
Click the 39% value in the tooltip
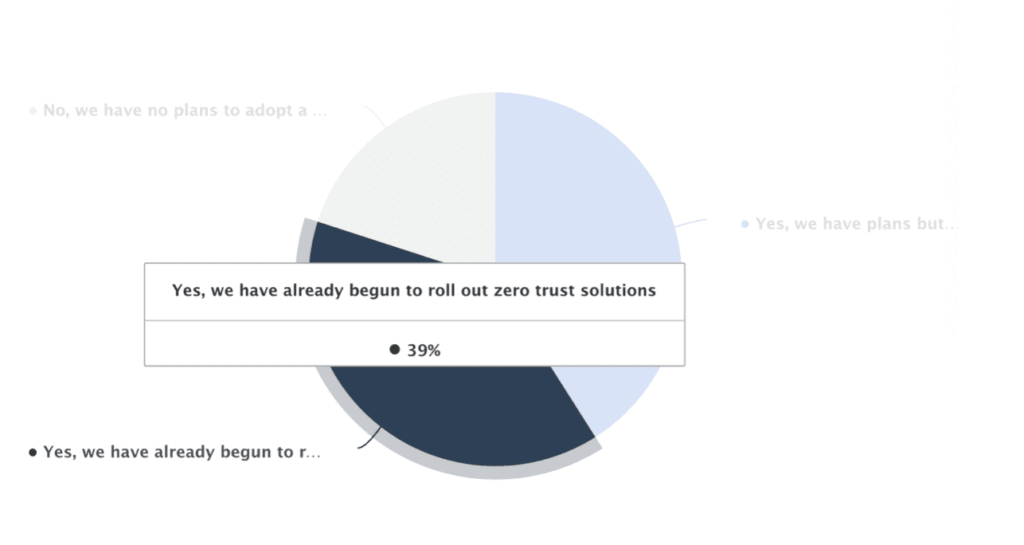click(x=424, y=350)
